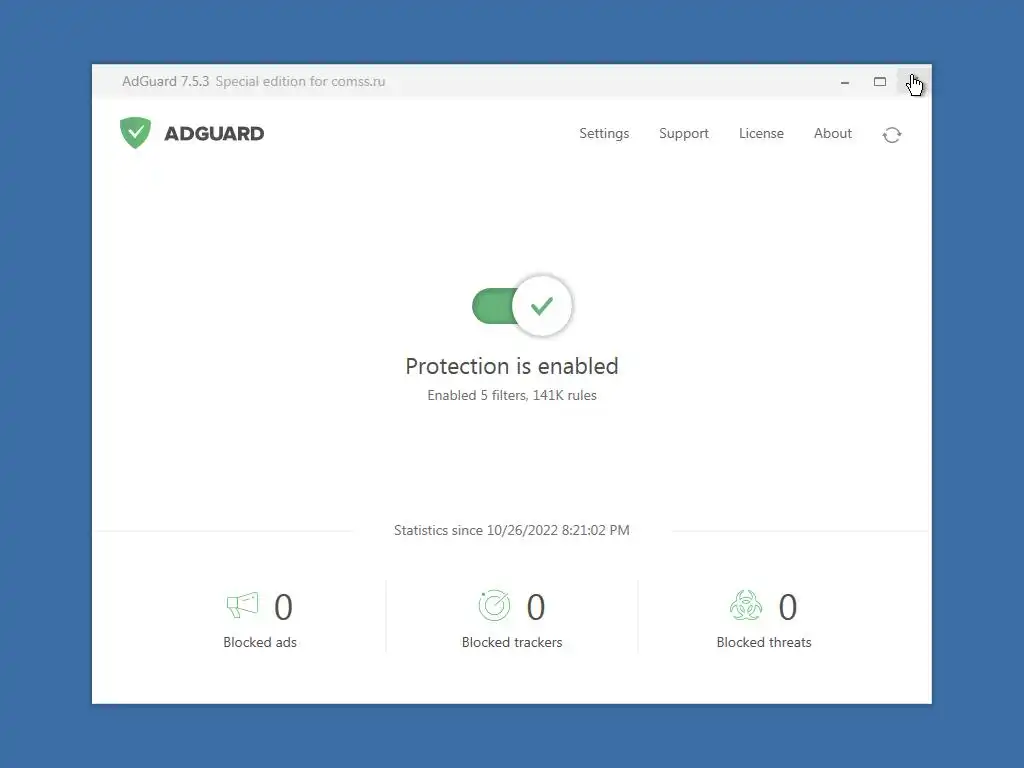This screenshot has height=768, width=1024.
Task: Open the Support page
Action: coord(683,133)
